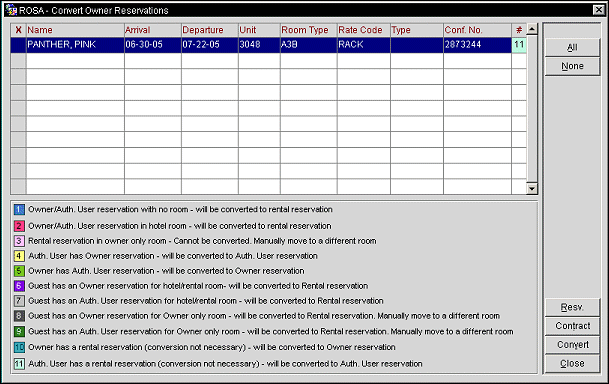The image size is (609, 384).
Task: Click the pale mint legend swatch 11
Action: click(x=19, y=364)
